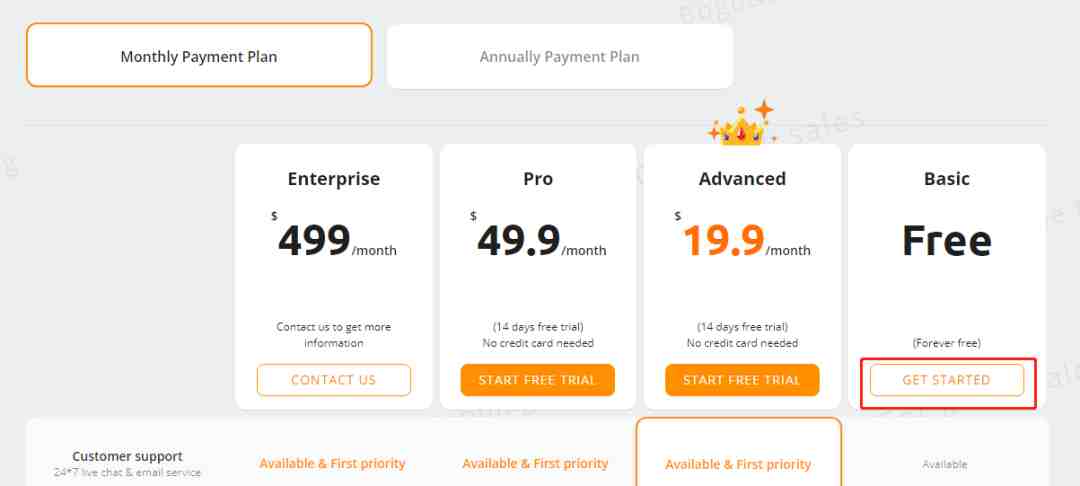
Task: Click the orange 19.9 price
Action: coord(723,241)
